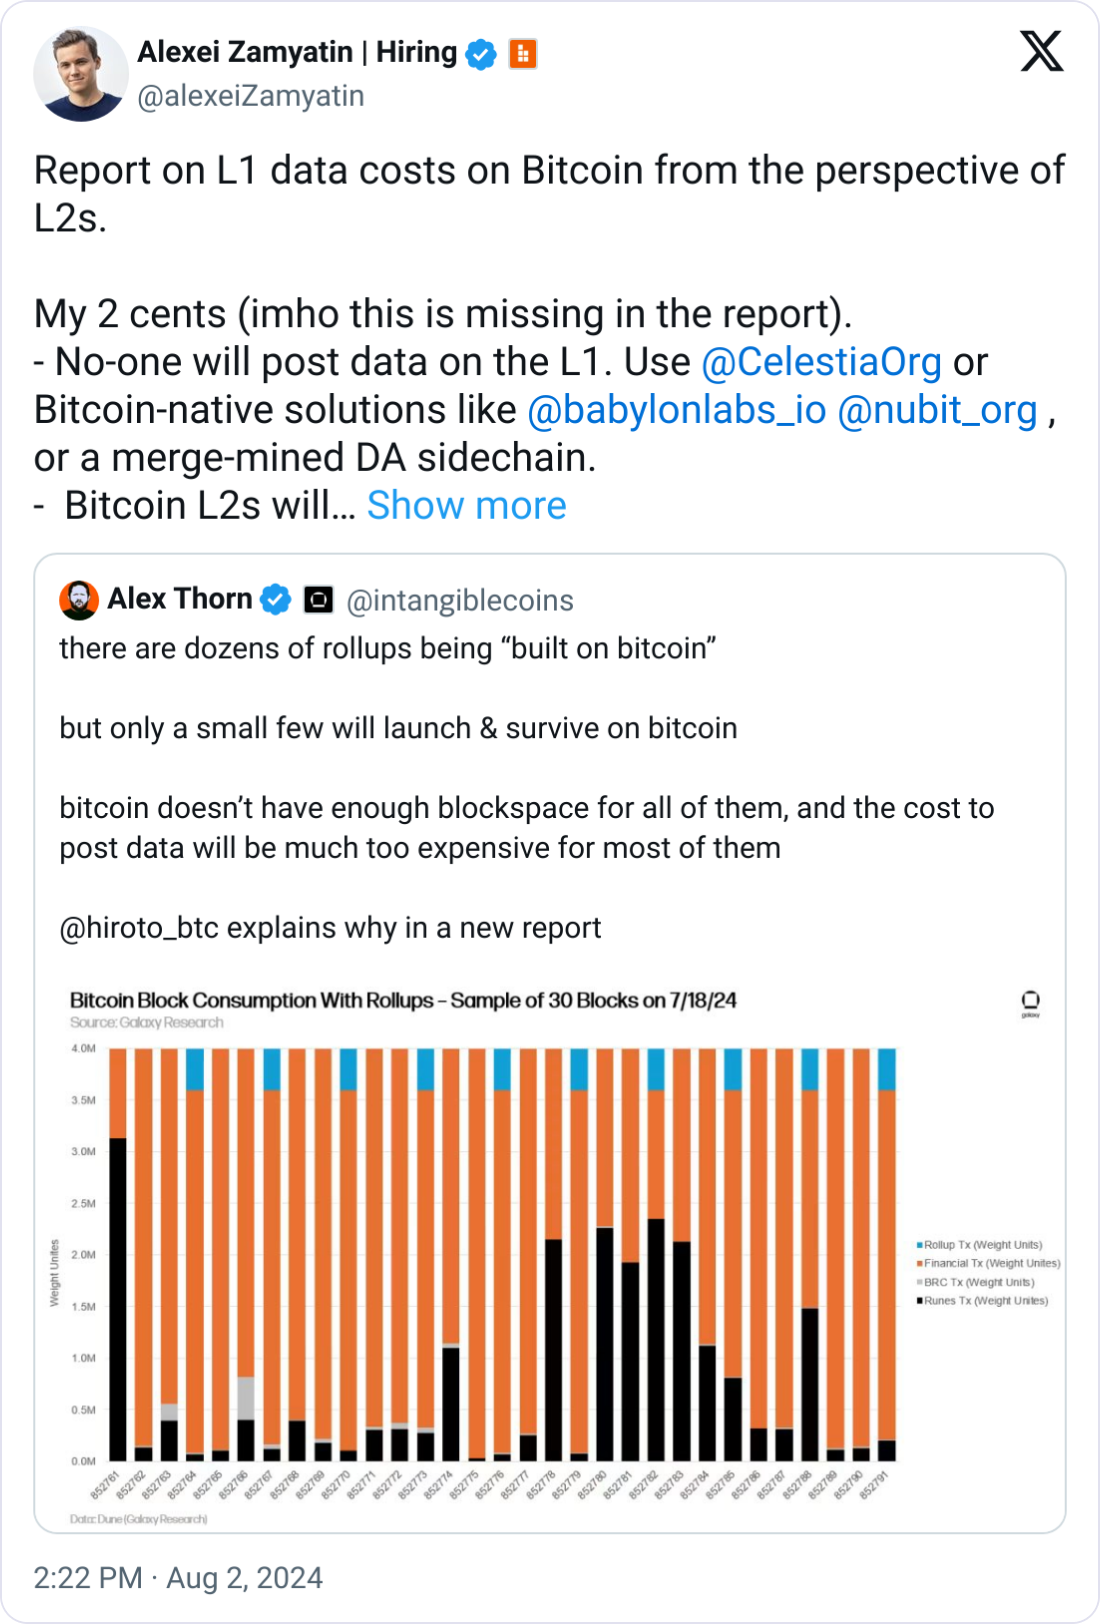Open the @intangiblecoins handle

(x=460, y=600)
